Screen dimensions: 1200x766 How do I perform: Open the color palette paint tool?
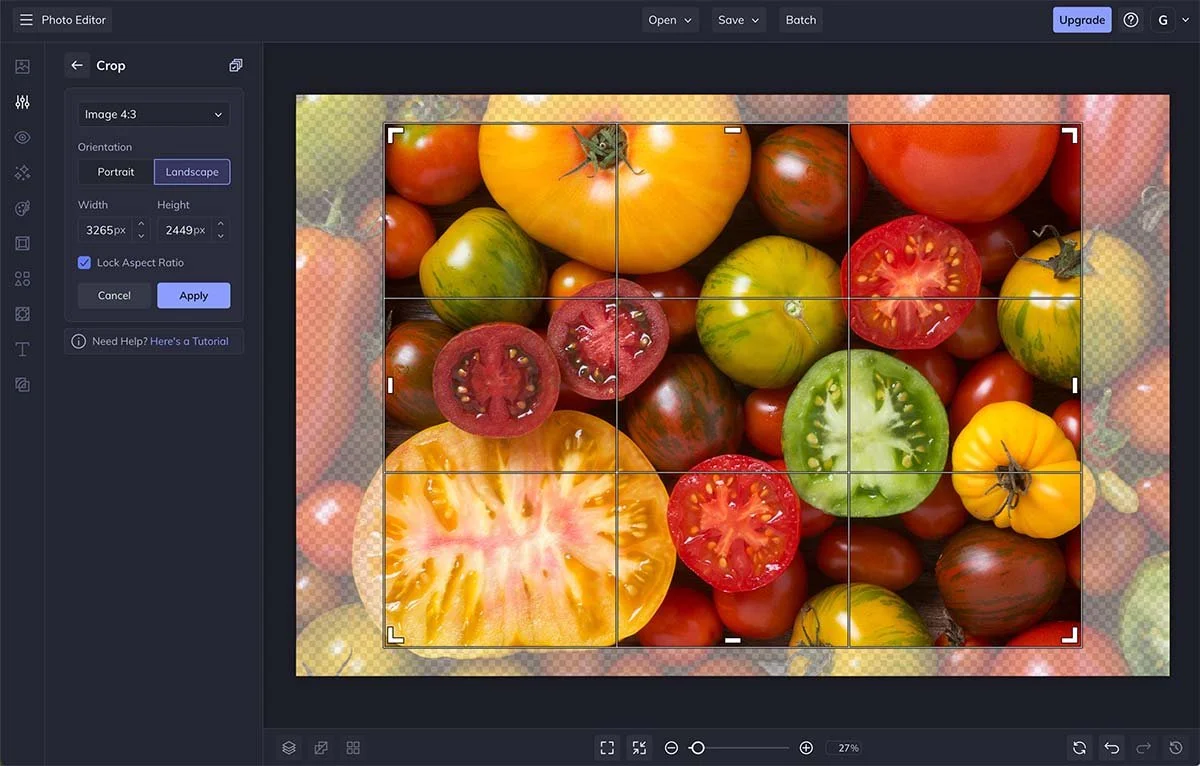tap(22, 207)
